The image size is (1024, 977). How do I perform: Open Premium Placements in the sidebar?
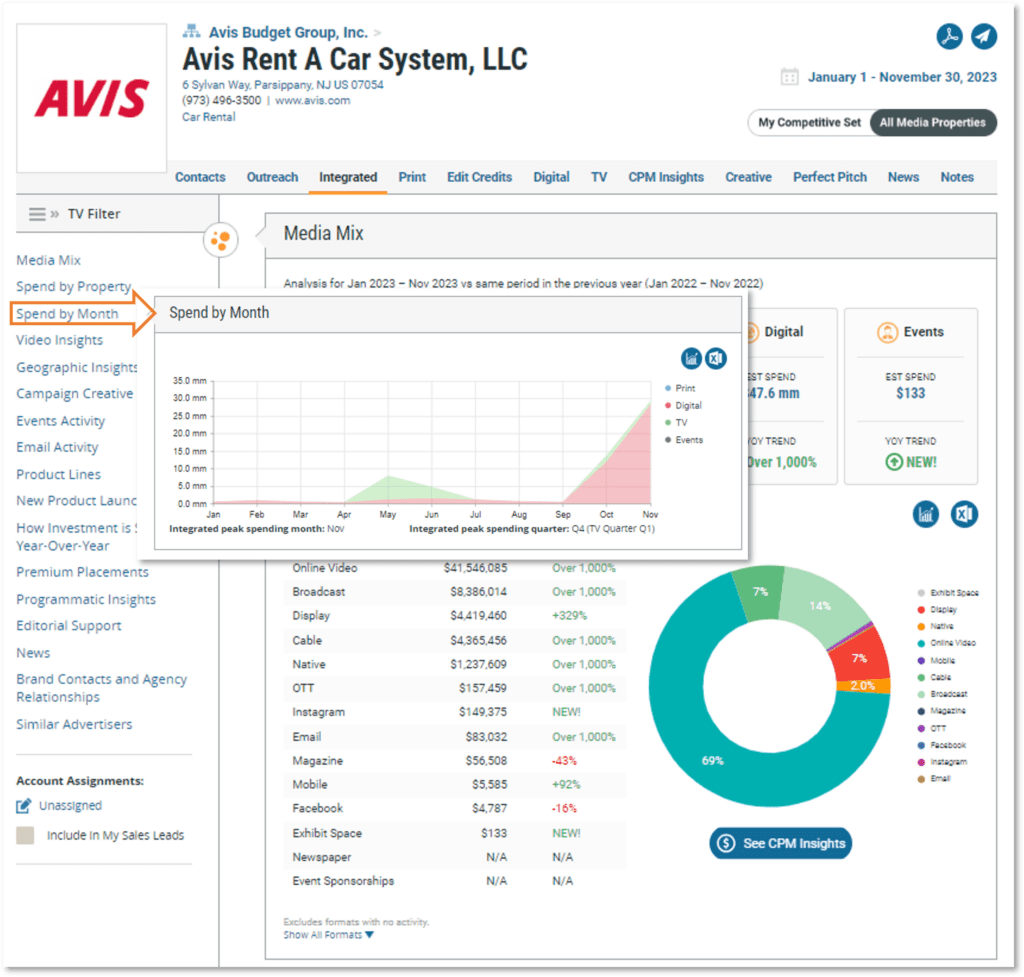[82, 572]
